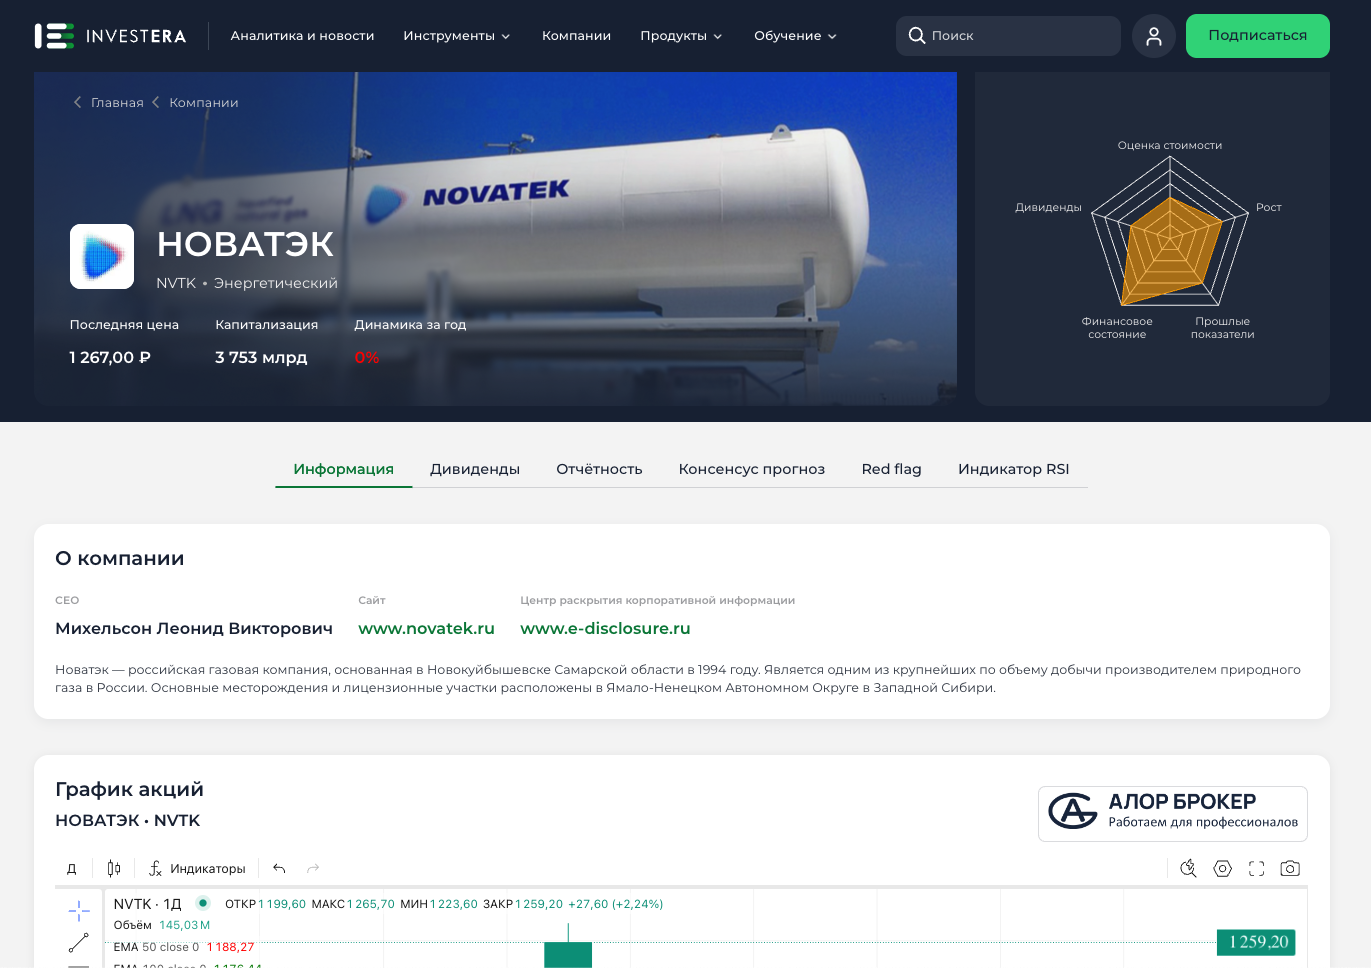Toggle the crosshair cursor tool
Image resolution: width=1371 pixels, height=968 pixels.
point(78,911)
